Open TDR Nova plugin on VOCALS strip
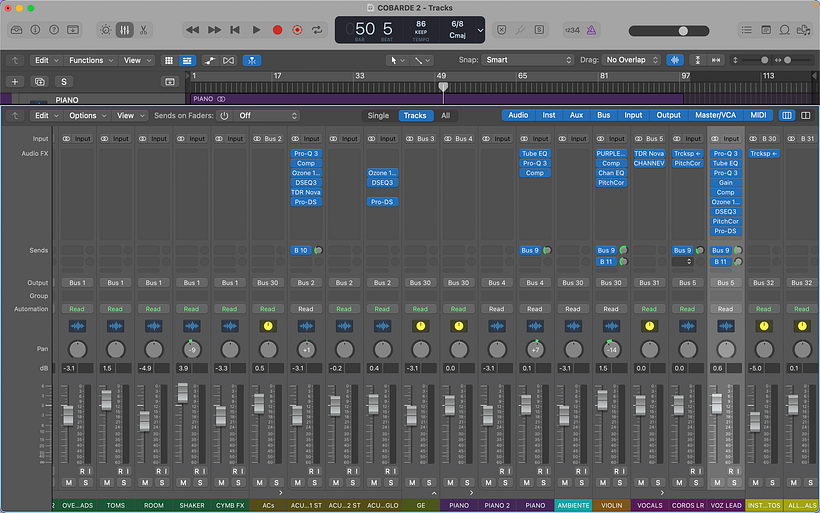Screen dimensions: 820x513 pyautogui.click(x=649, y=154)
